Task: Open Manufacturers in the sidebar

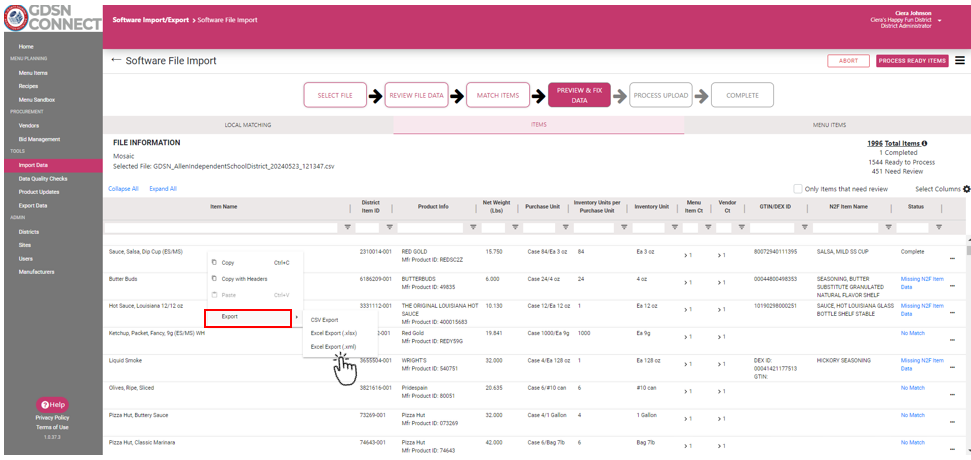Action: 36,272
